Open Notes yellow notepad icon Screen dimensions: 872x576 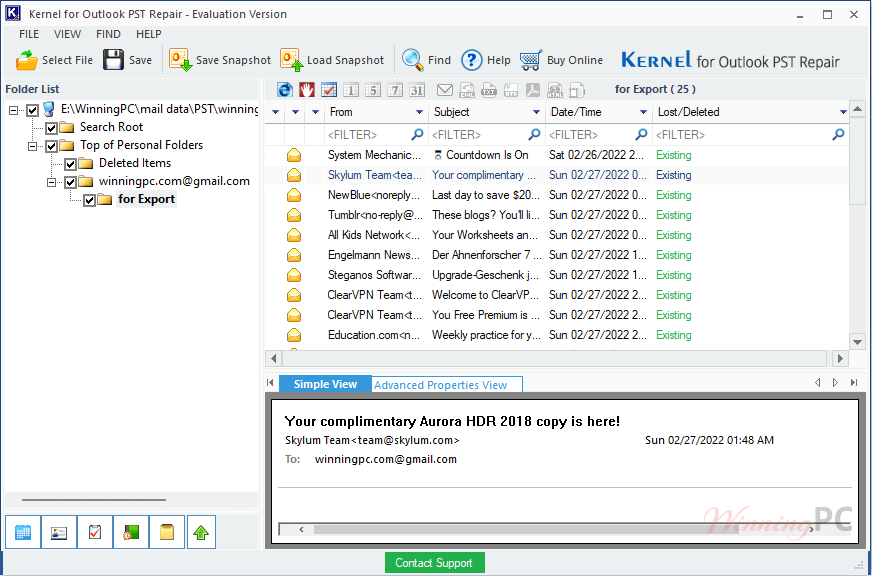(x=167, y=532)
